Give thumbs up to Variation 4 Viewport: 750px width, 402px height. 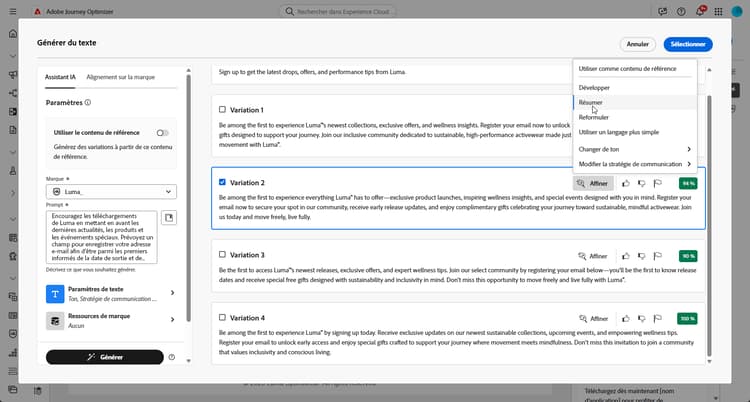point(626,318)
